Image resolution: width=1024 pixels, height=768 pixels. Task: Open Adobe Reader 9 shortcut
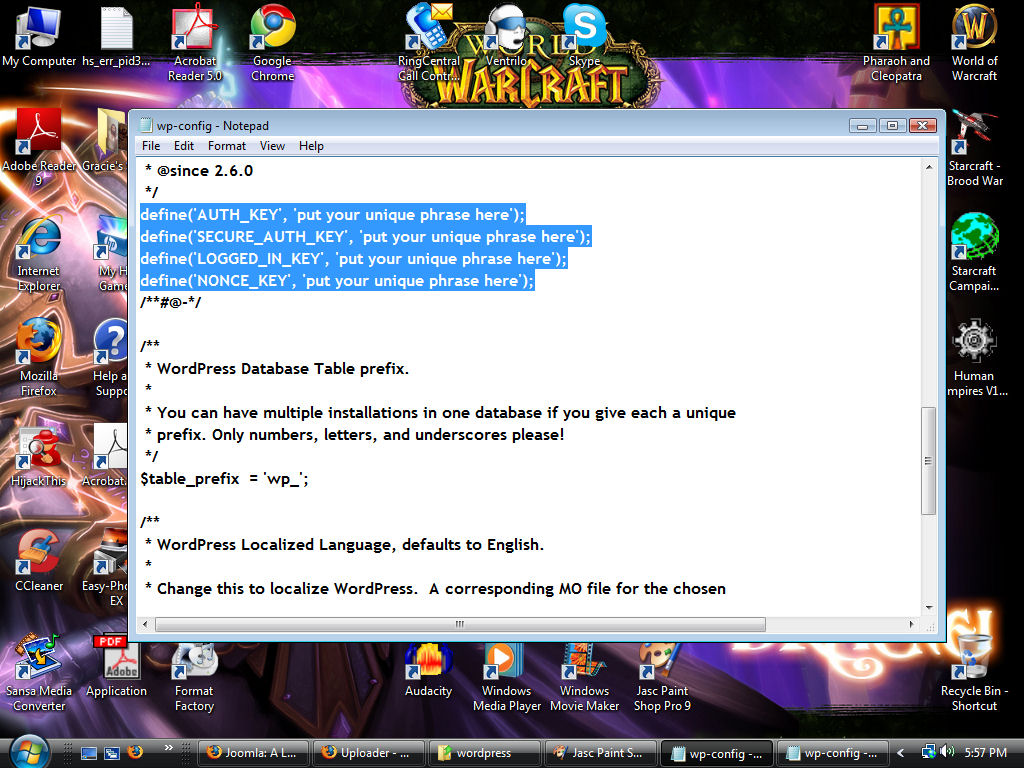click(x=39, y=148)
